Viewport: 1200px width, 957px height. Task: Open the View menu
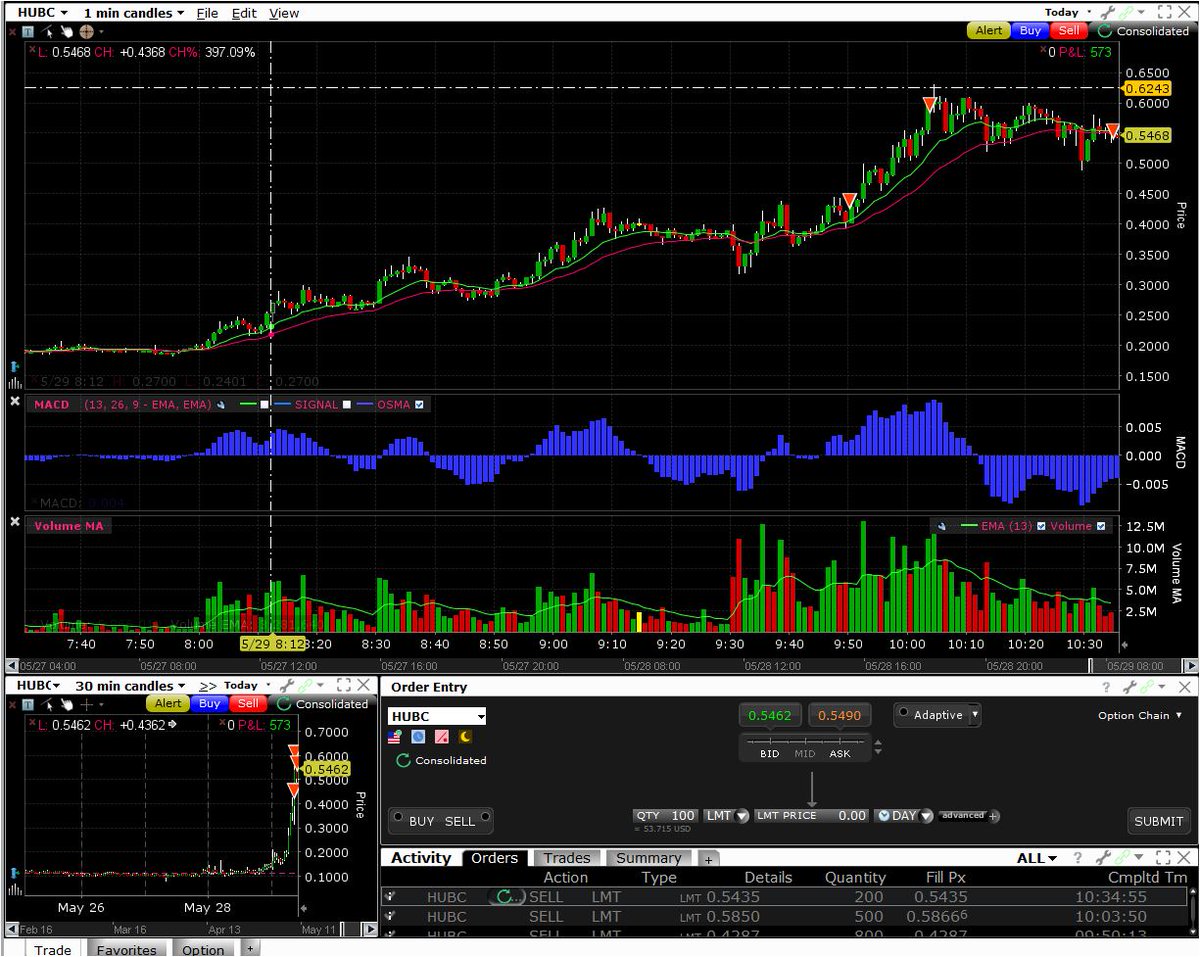(284, 13)
